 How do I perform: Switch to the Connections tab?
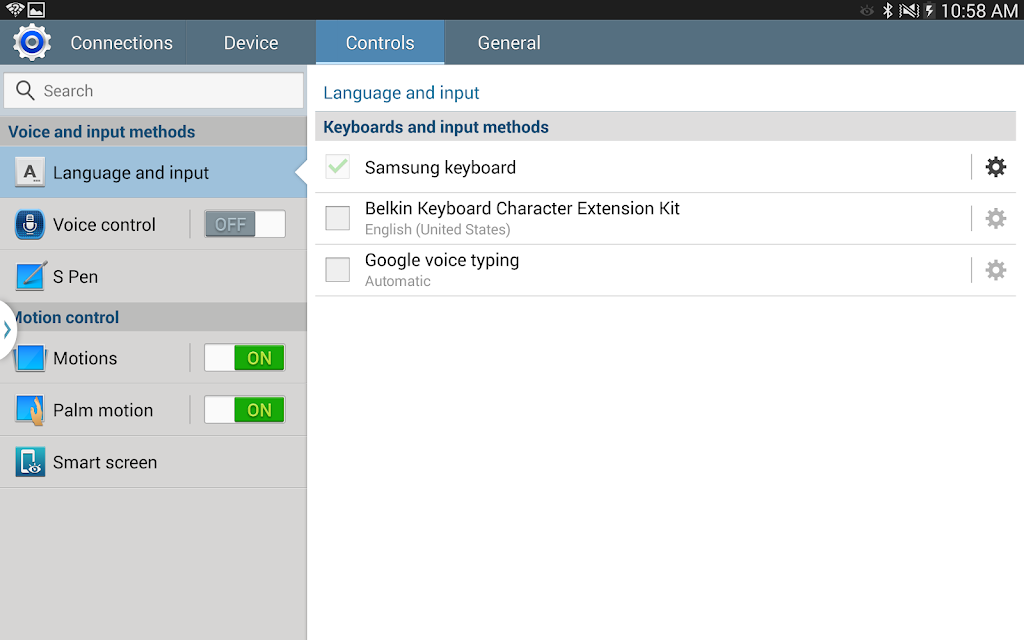pos(121,42)
